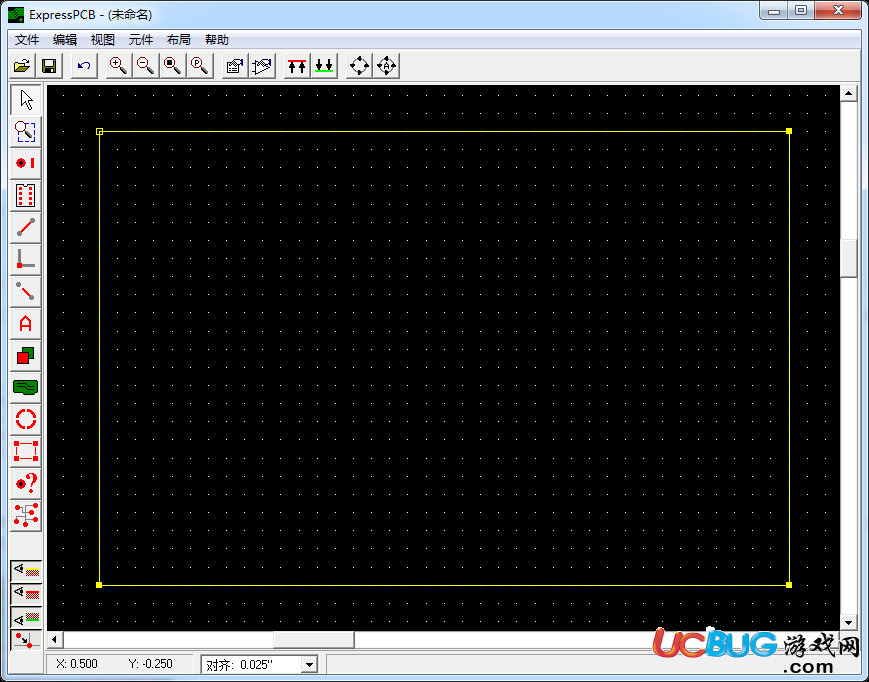Select the place rectangle tool

[x=25, y=356]
